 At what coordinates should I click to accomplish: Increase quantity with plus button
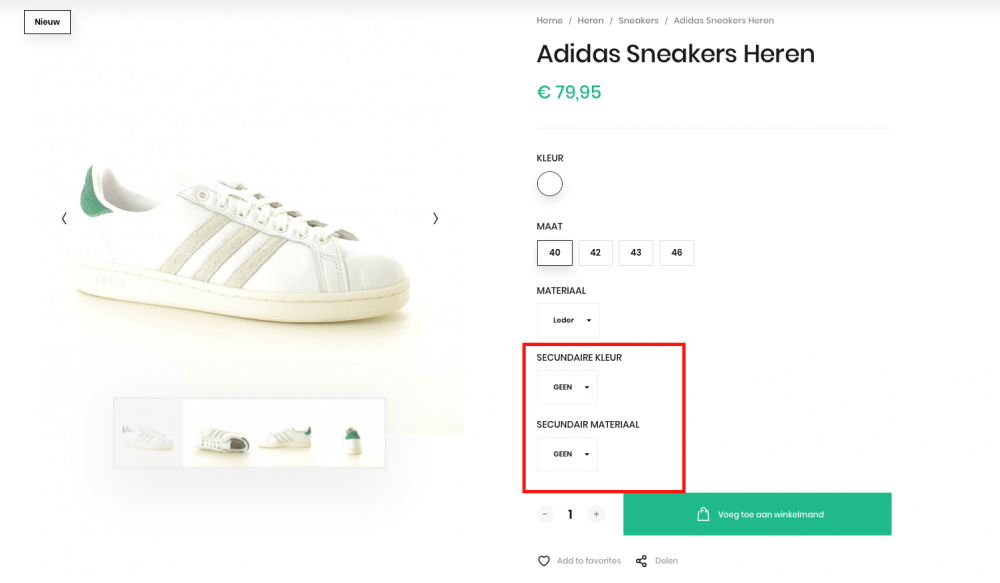[596, 514]
